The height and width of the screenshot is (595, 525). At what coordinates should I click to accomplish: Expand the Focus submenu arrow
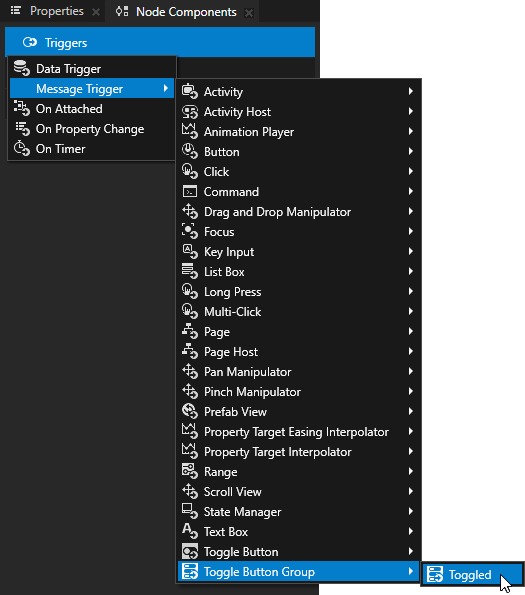410,231
